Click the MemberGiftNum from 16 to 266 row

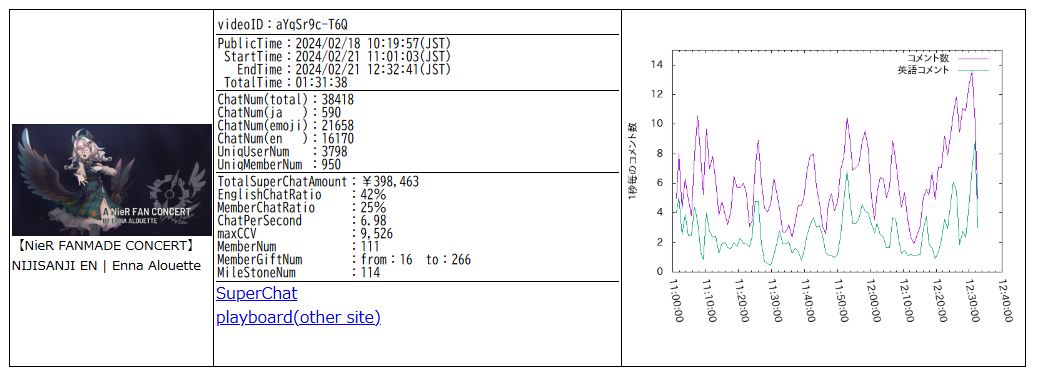click(x=344, y=260)
